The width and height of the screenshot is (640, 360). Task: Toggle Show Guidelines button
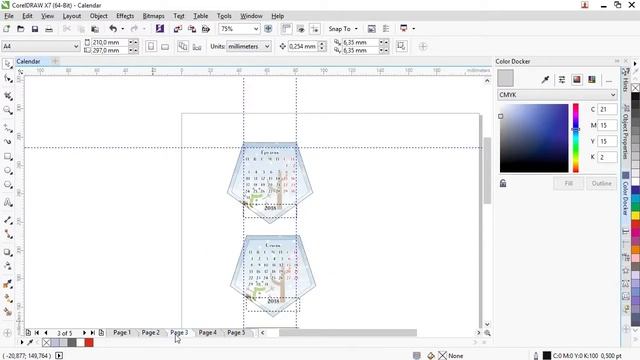315,29
